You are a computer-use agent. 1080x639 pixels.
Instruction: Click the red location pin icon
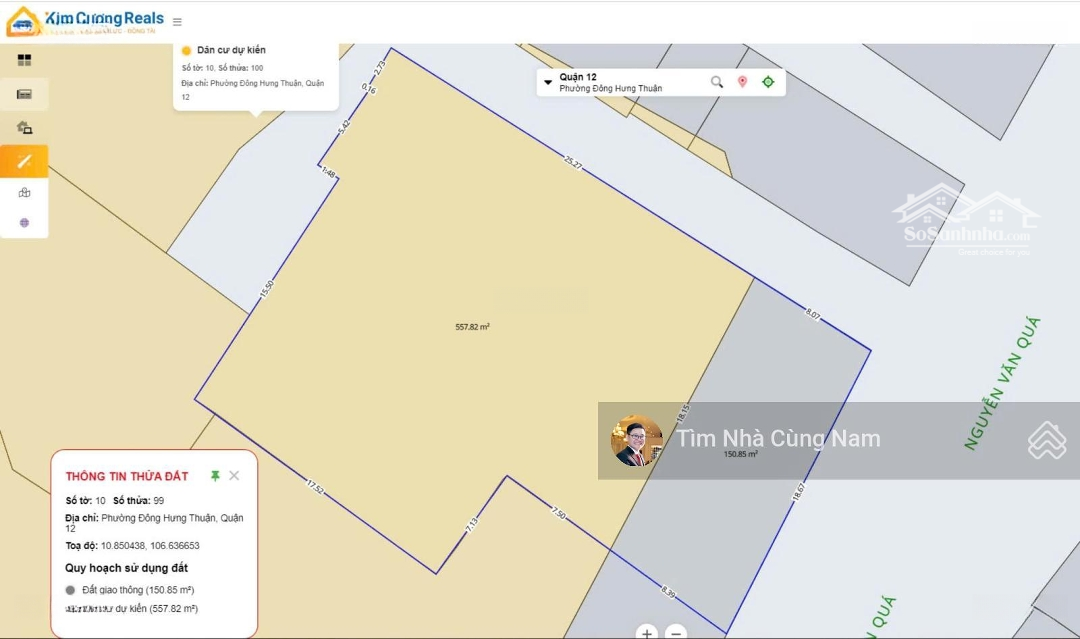(742, 82)
